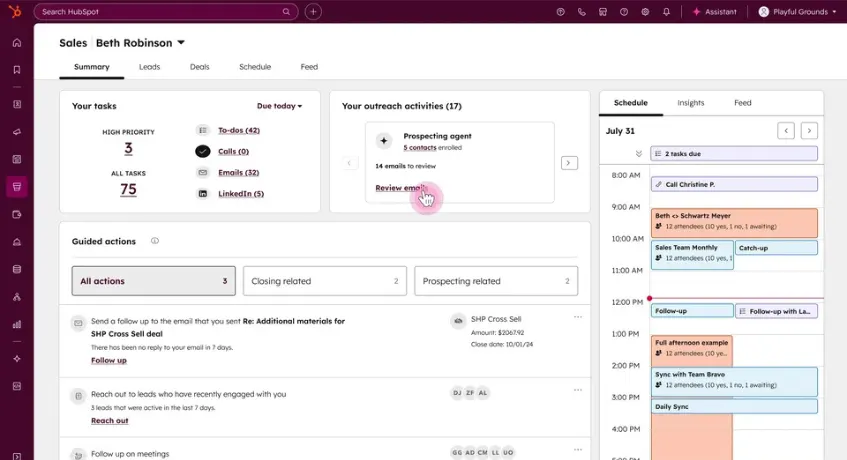Open the Due today filter dropdown
The height and width of the screenshot is (460, 847).
pos(279,106)
